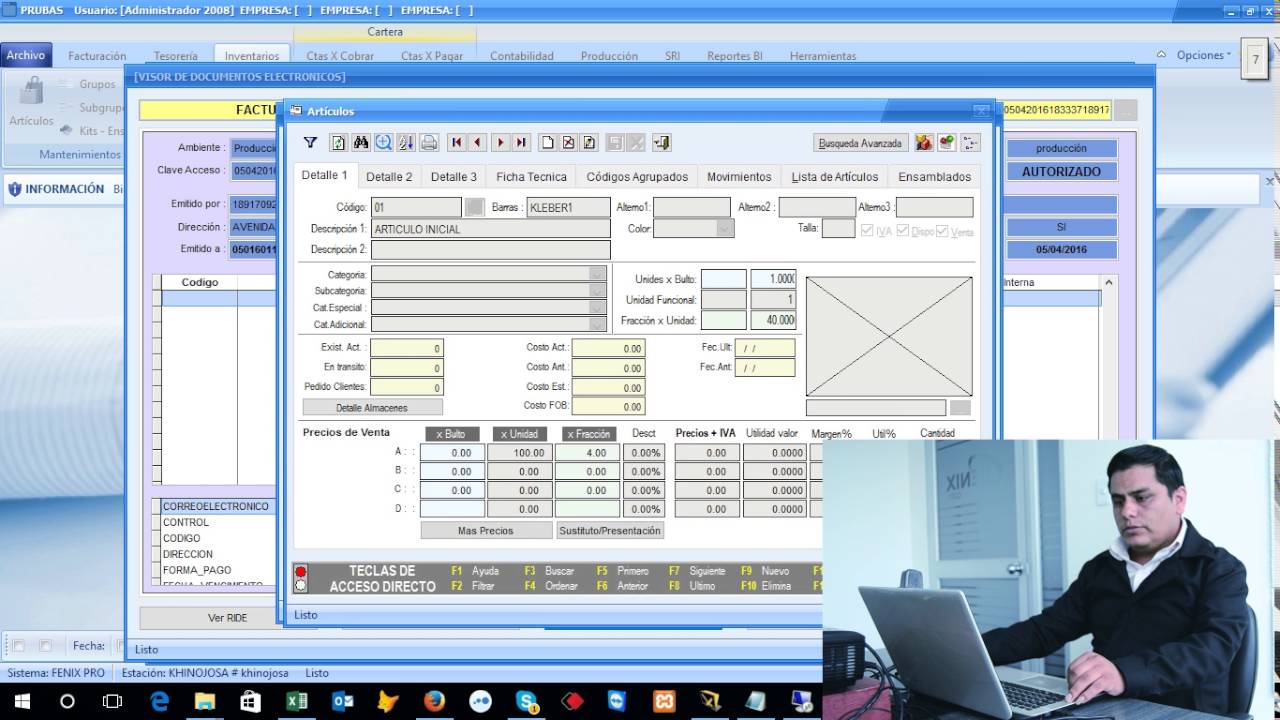Screen dimensions: 1280x720
Task: Open the Facturación ribbon tab
Action: coord(97,56)
